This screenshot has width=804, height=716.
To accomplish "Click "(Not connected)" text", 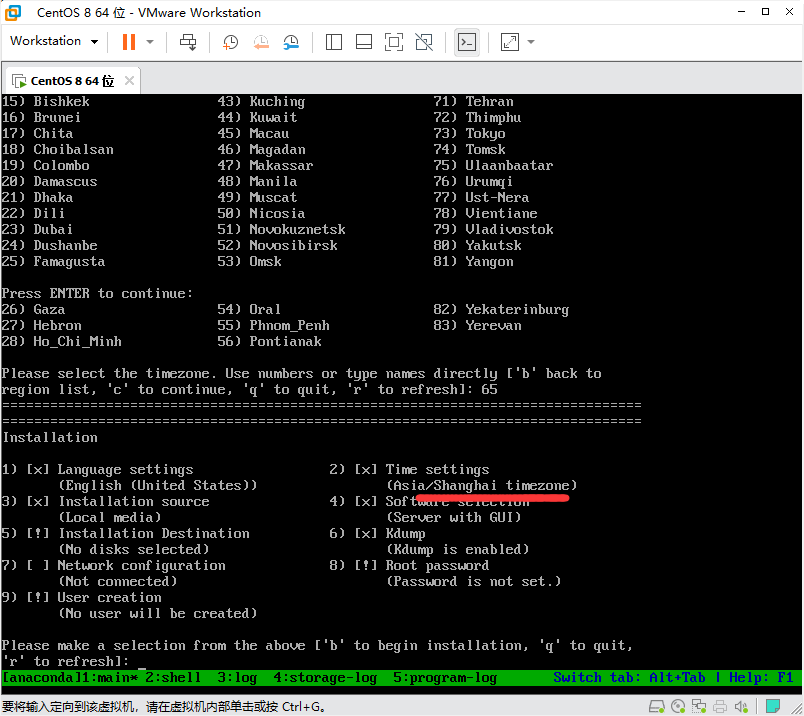I will tap(117, 582).
